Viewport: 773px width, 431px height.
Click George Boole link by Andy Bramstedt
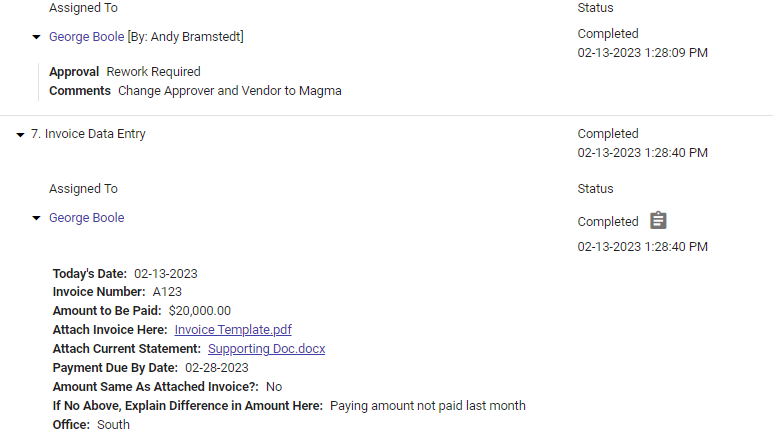(86, 37)
